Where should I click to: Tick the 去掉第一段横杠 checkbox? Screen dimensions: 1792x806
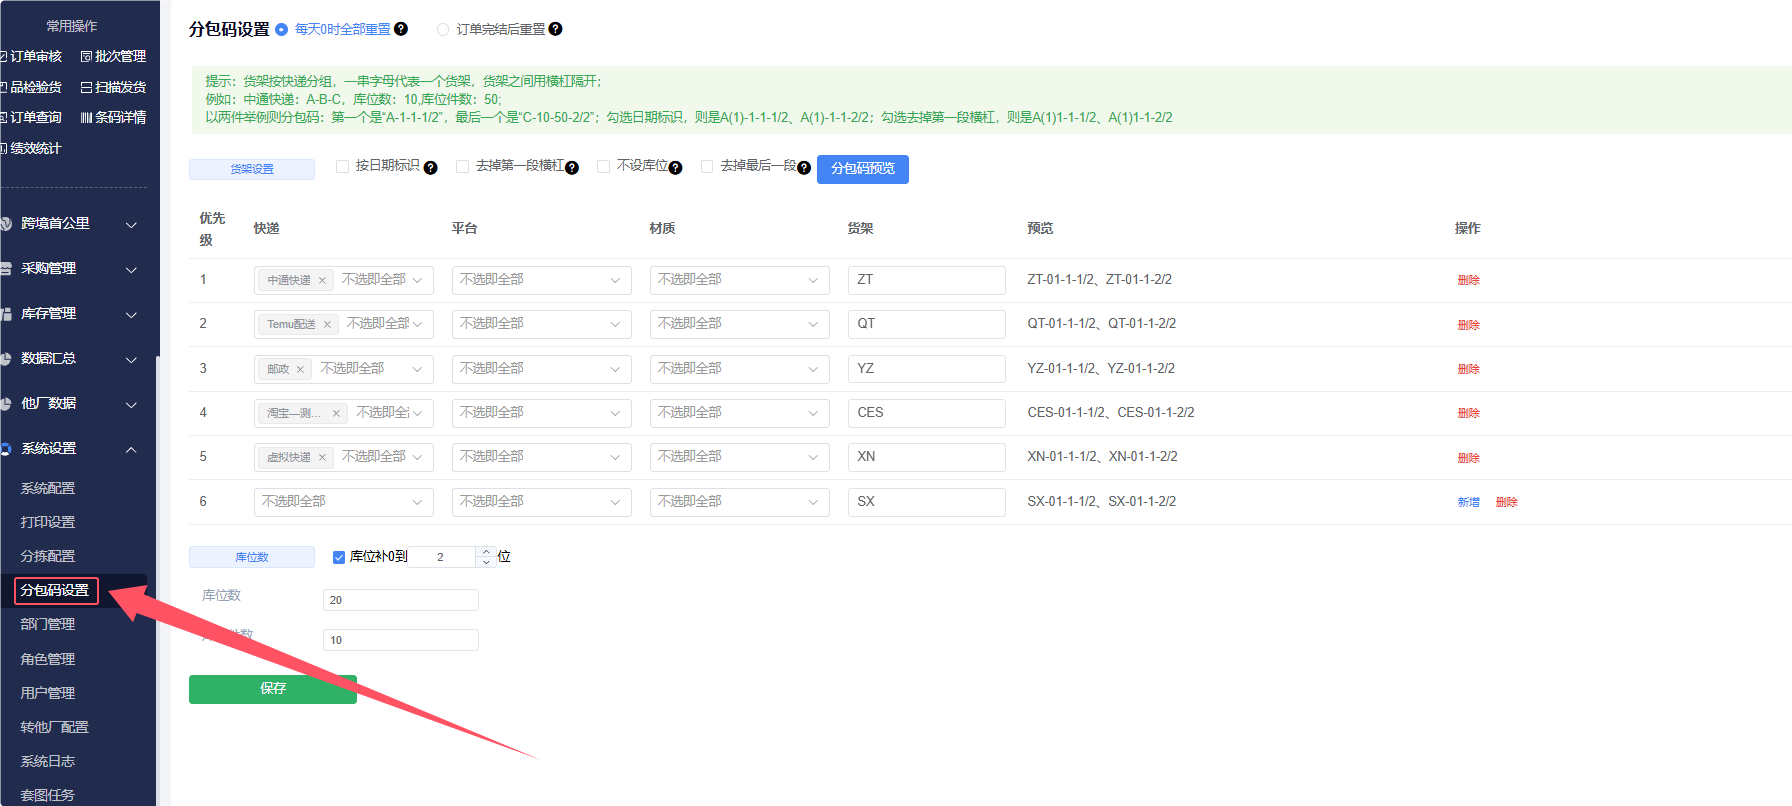(x=462, y=166)
